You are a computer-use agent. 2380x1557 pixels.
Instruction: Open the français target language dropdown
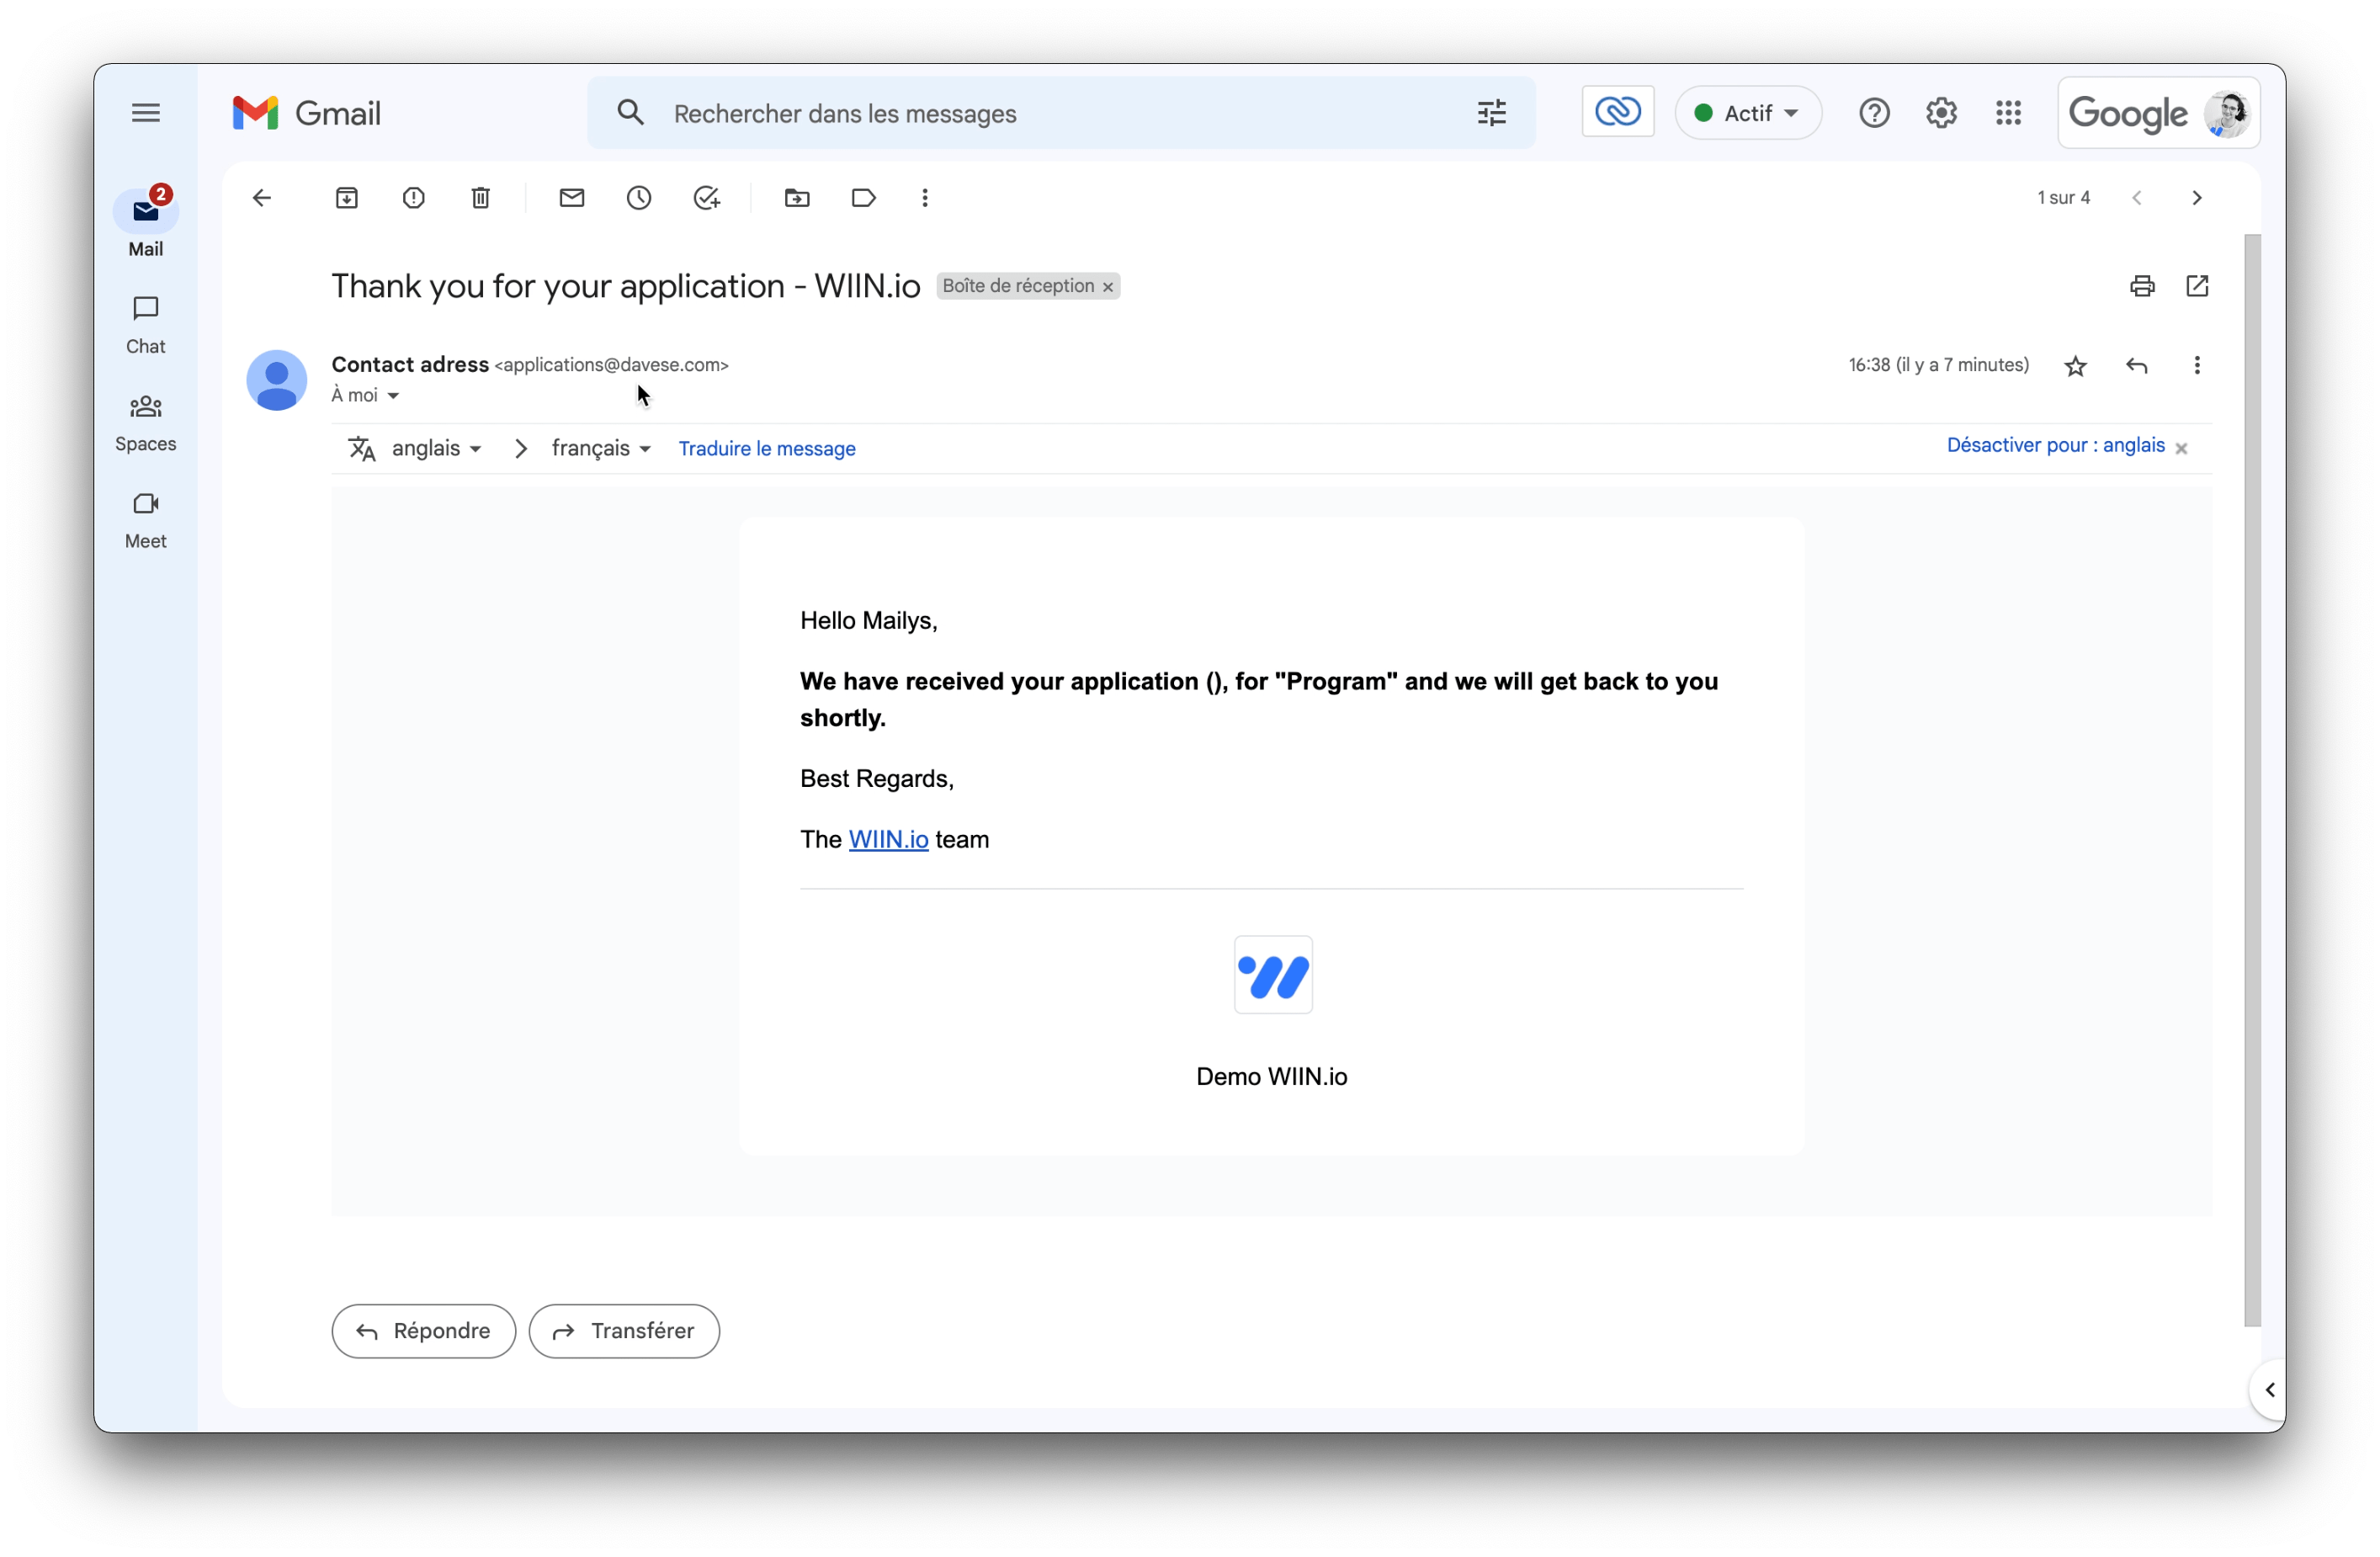point(601,448)
